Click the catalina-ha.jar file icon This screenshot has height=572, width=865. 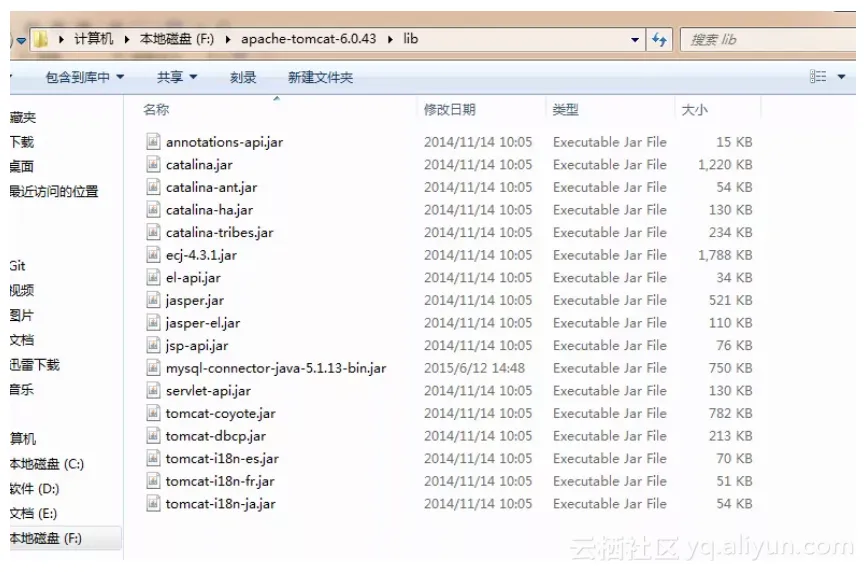point(153,210)
